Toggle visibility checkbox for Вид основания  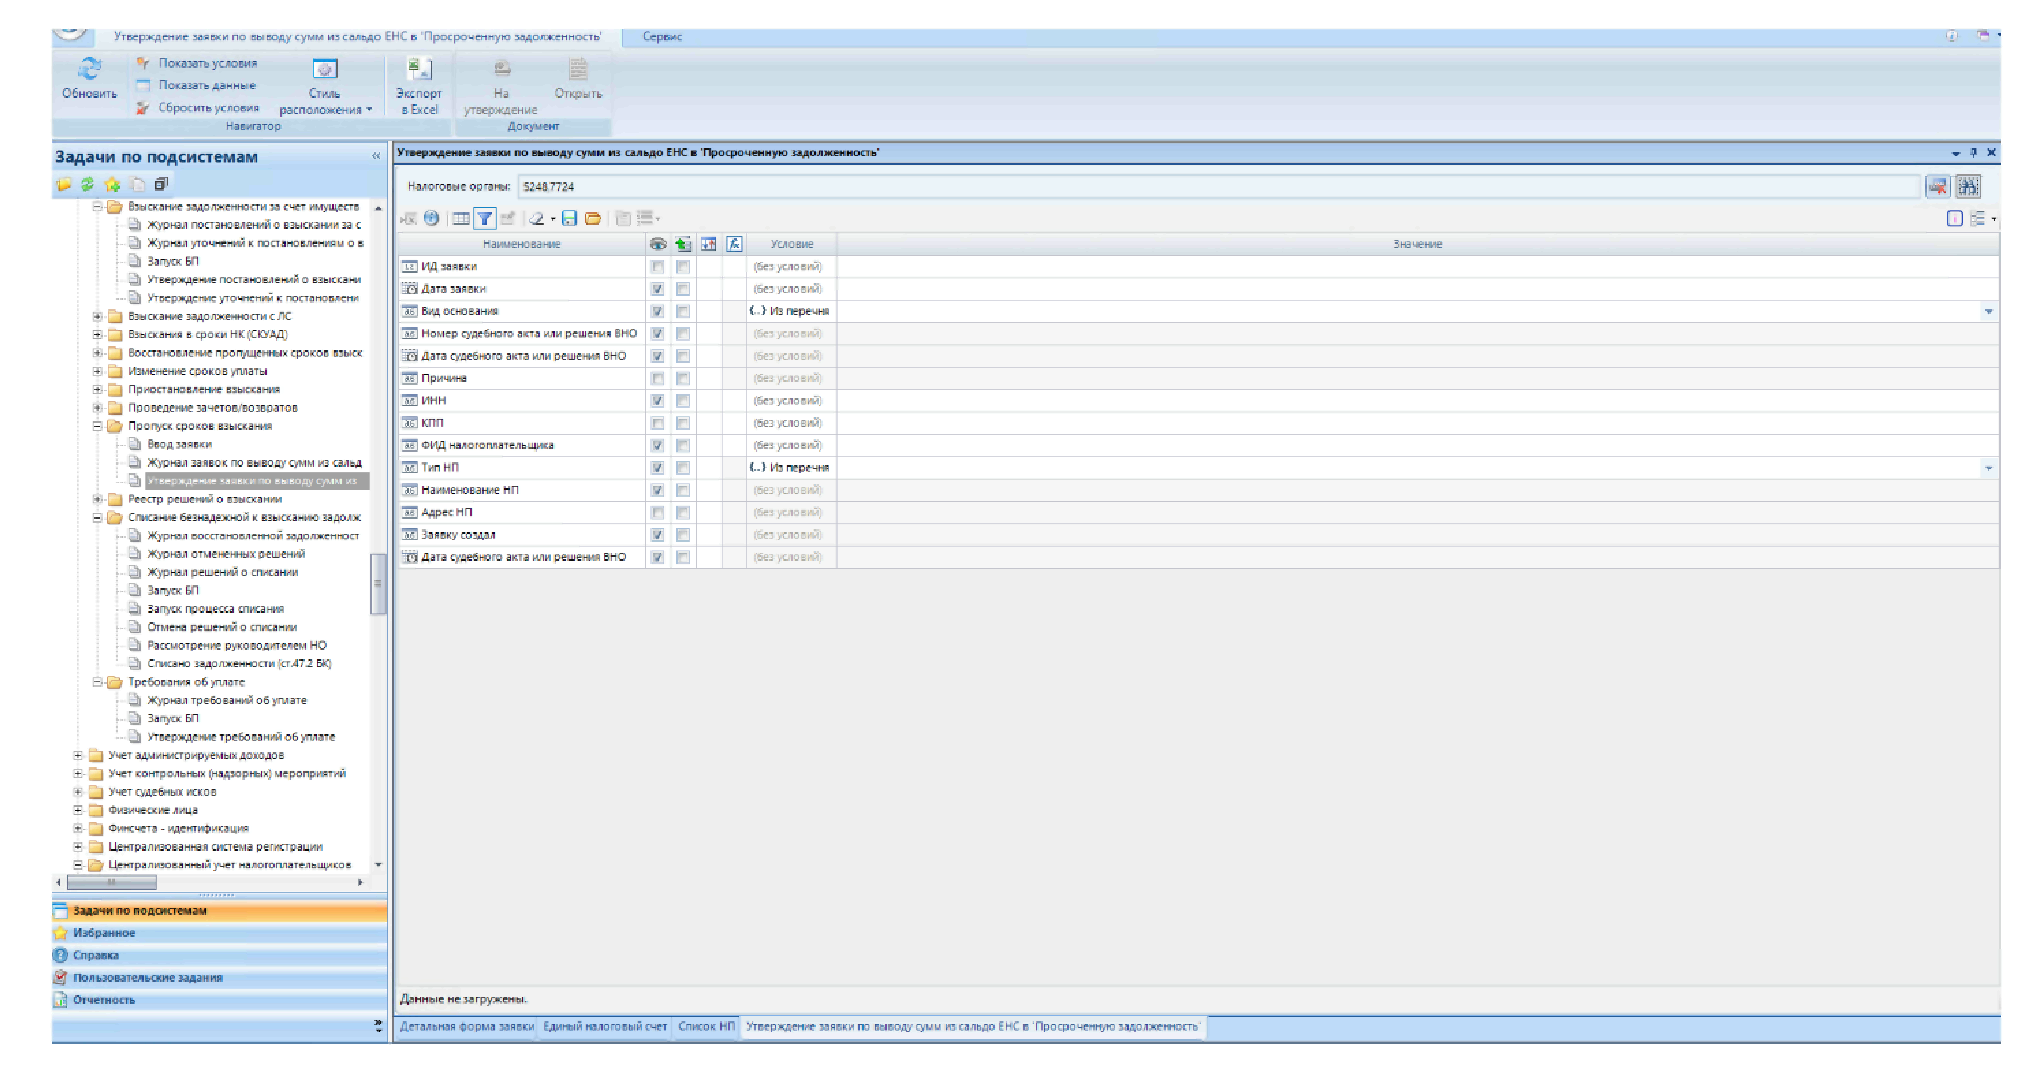pos(657,311)
